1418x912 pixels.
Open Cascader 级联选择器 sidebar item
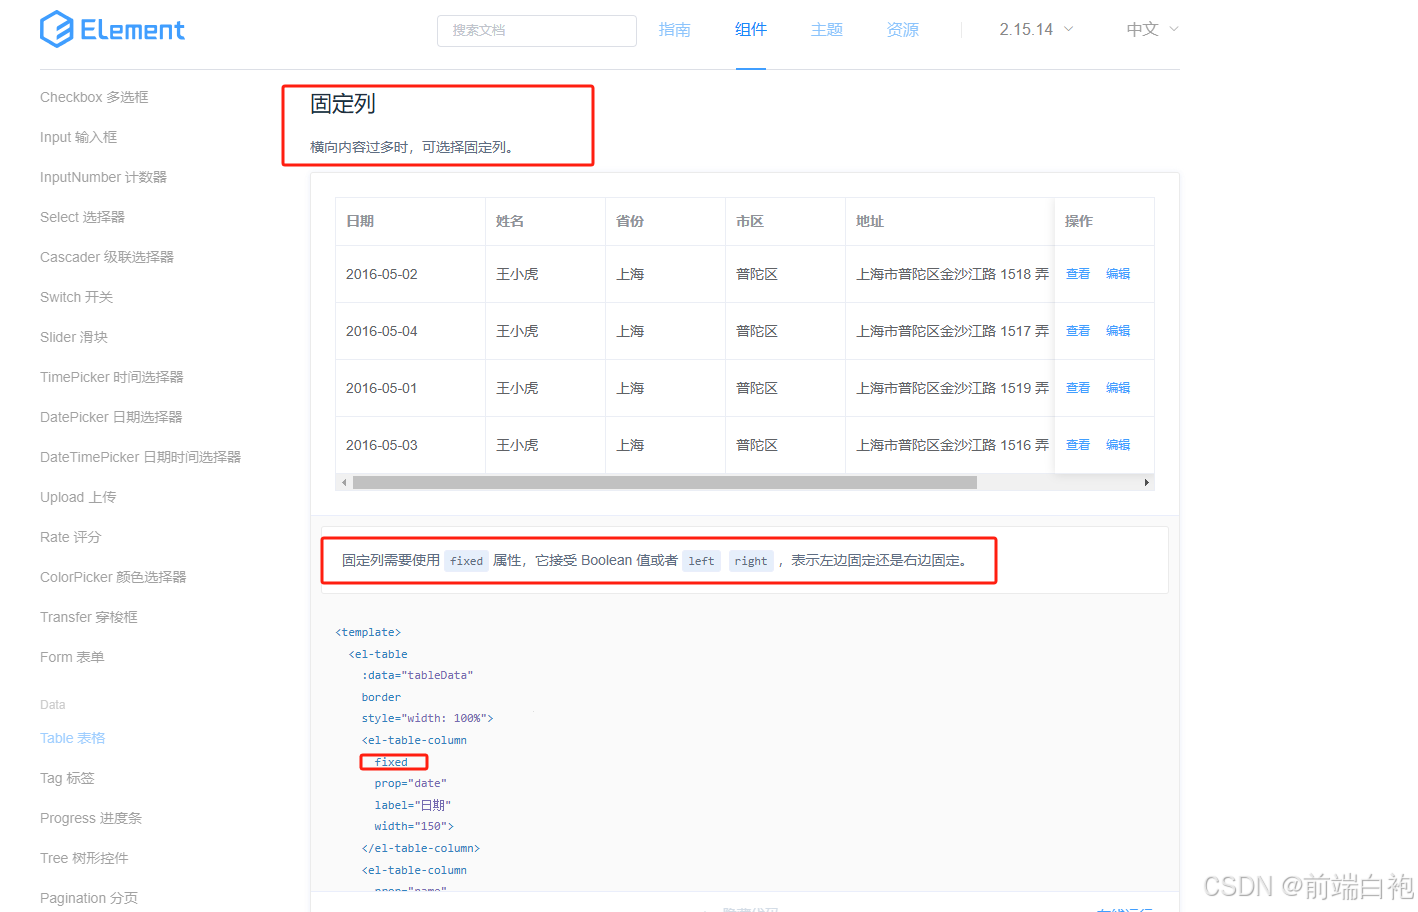click(107, 257)
